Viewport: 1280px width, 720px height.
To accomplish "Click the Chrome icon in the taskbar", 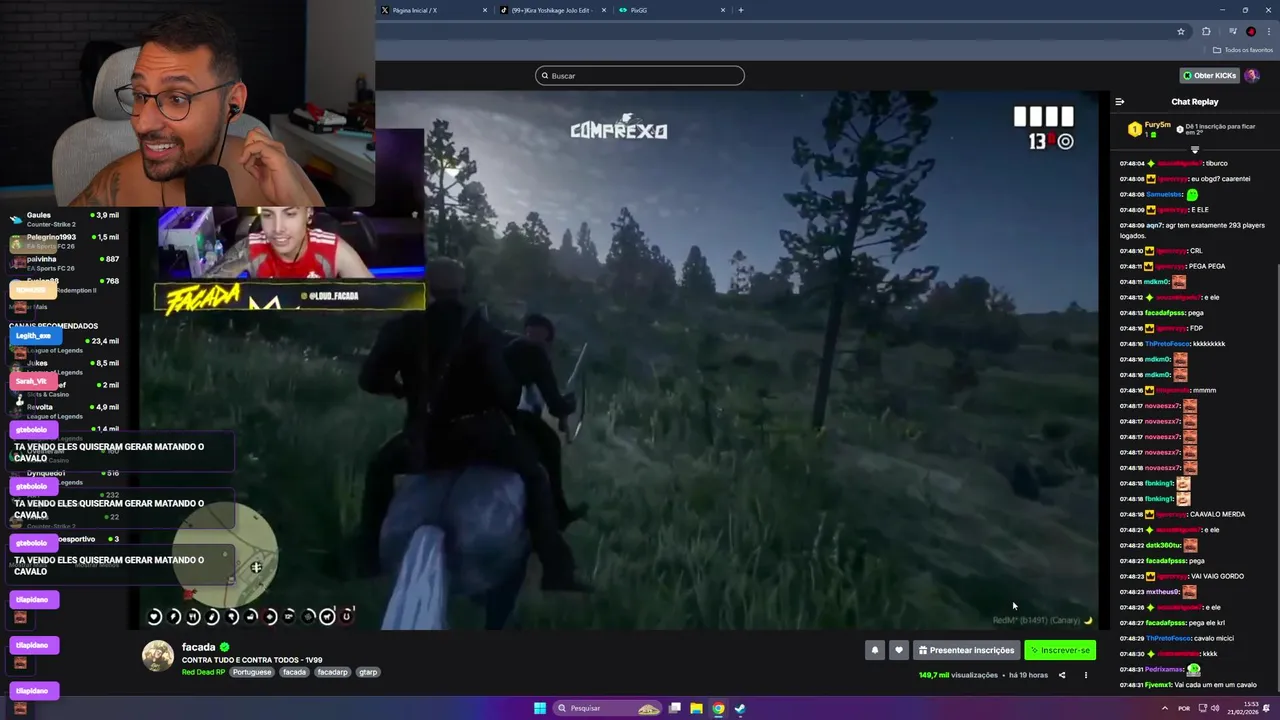I will tap(718, 708).
